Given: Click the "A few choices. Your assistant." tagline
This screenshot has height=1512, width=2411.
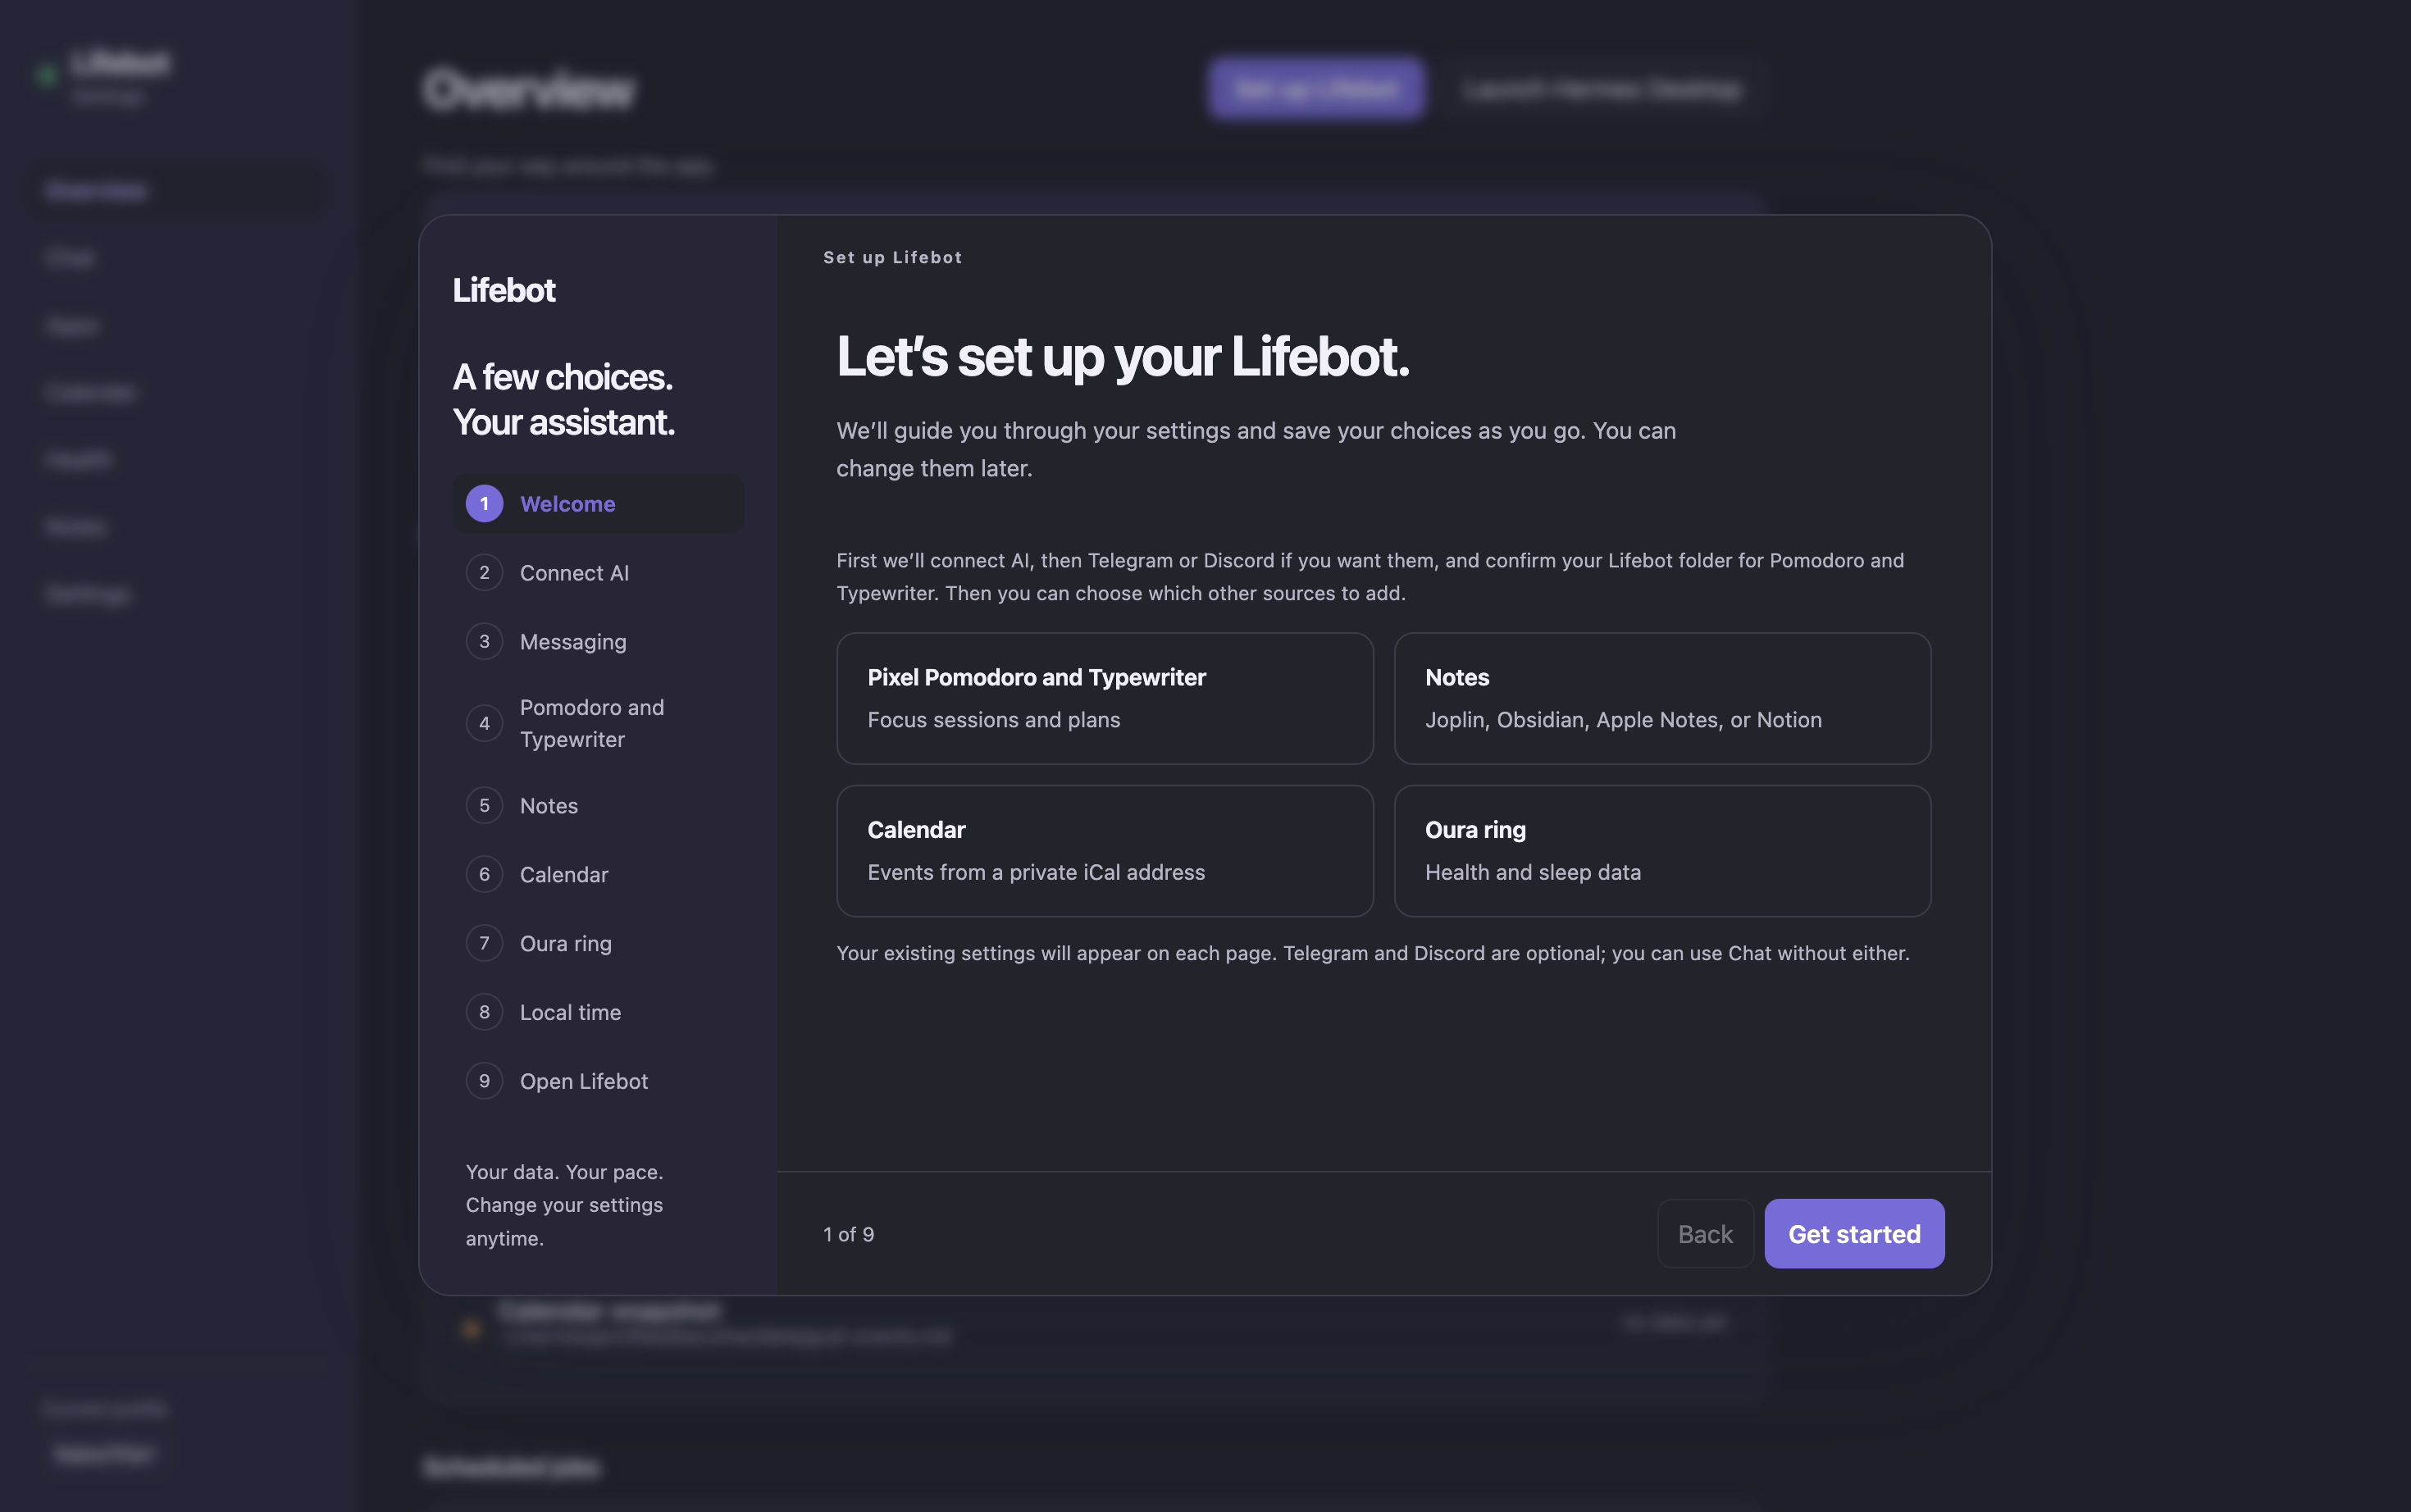Looking at the screenshot, I should point(564,399).
